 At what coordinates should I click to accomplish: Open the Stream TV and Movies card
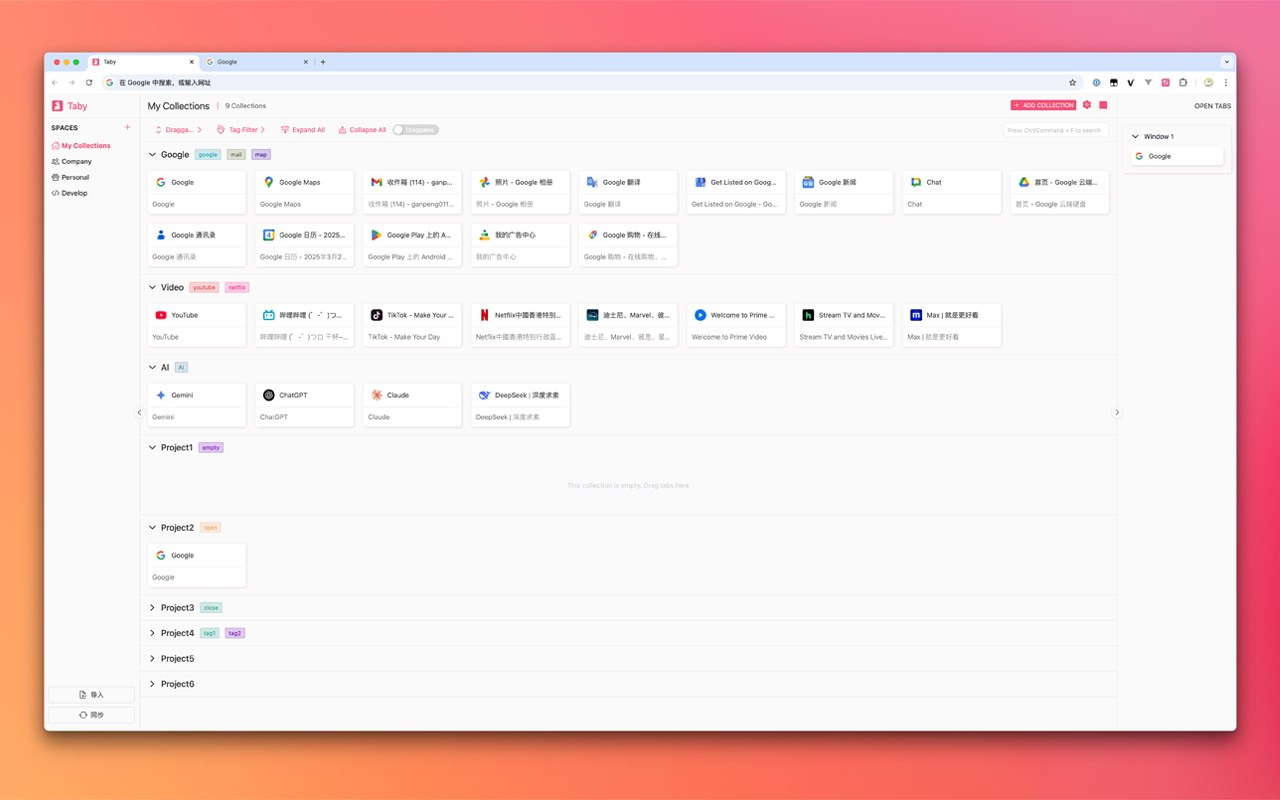(844, 325)
